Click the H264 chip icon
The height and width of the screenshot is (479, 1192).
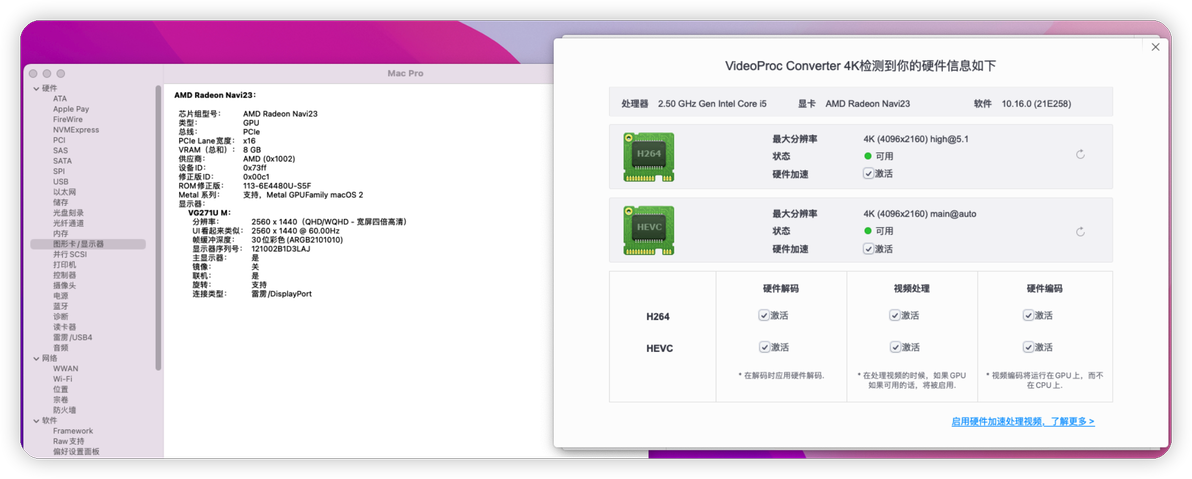(x=648, y=157)
